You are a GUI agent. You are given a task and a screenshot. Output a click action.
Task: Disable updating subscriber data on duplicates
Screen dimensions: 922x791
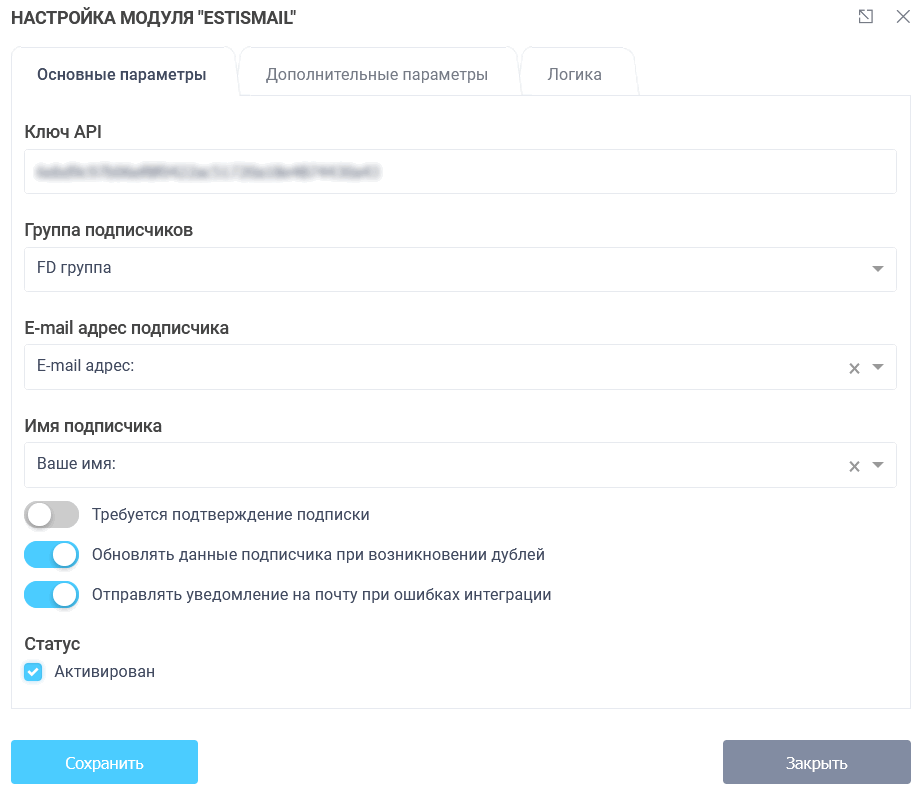tap(51, 554)
